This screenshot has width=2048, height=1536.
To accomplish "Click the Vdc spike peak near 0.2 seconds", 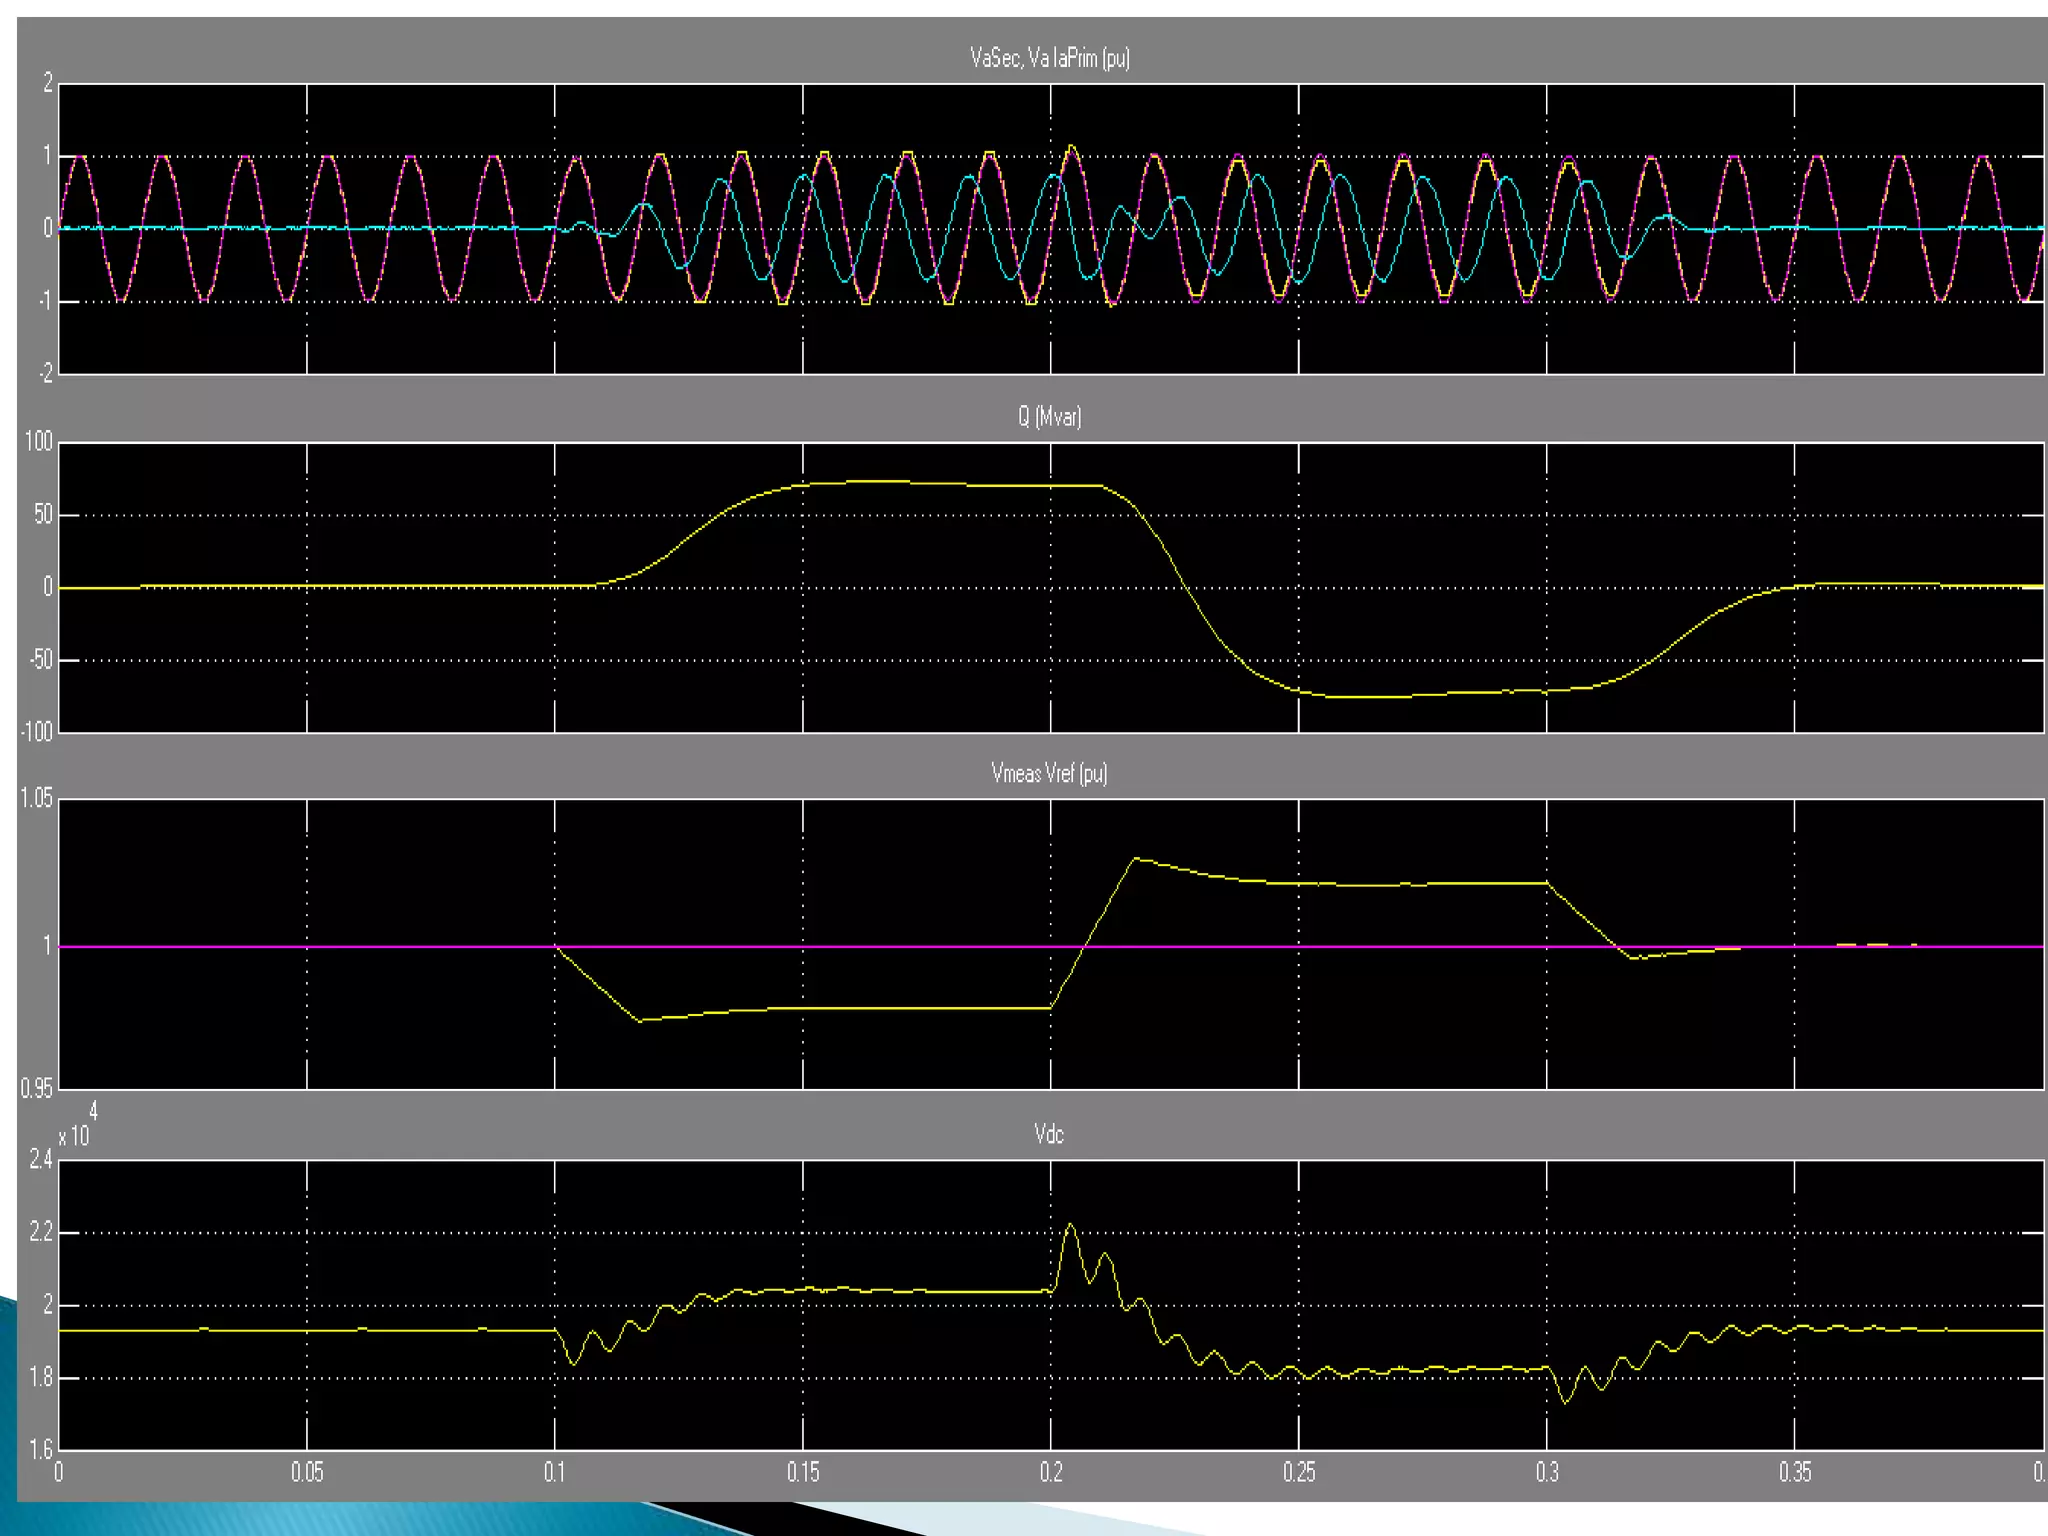I will pos(1070,1224).
